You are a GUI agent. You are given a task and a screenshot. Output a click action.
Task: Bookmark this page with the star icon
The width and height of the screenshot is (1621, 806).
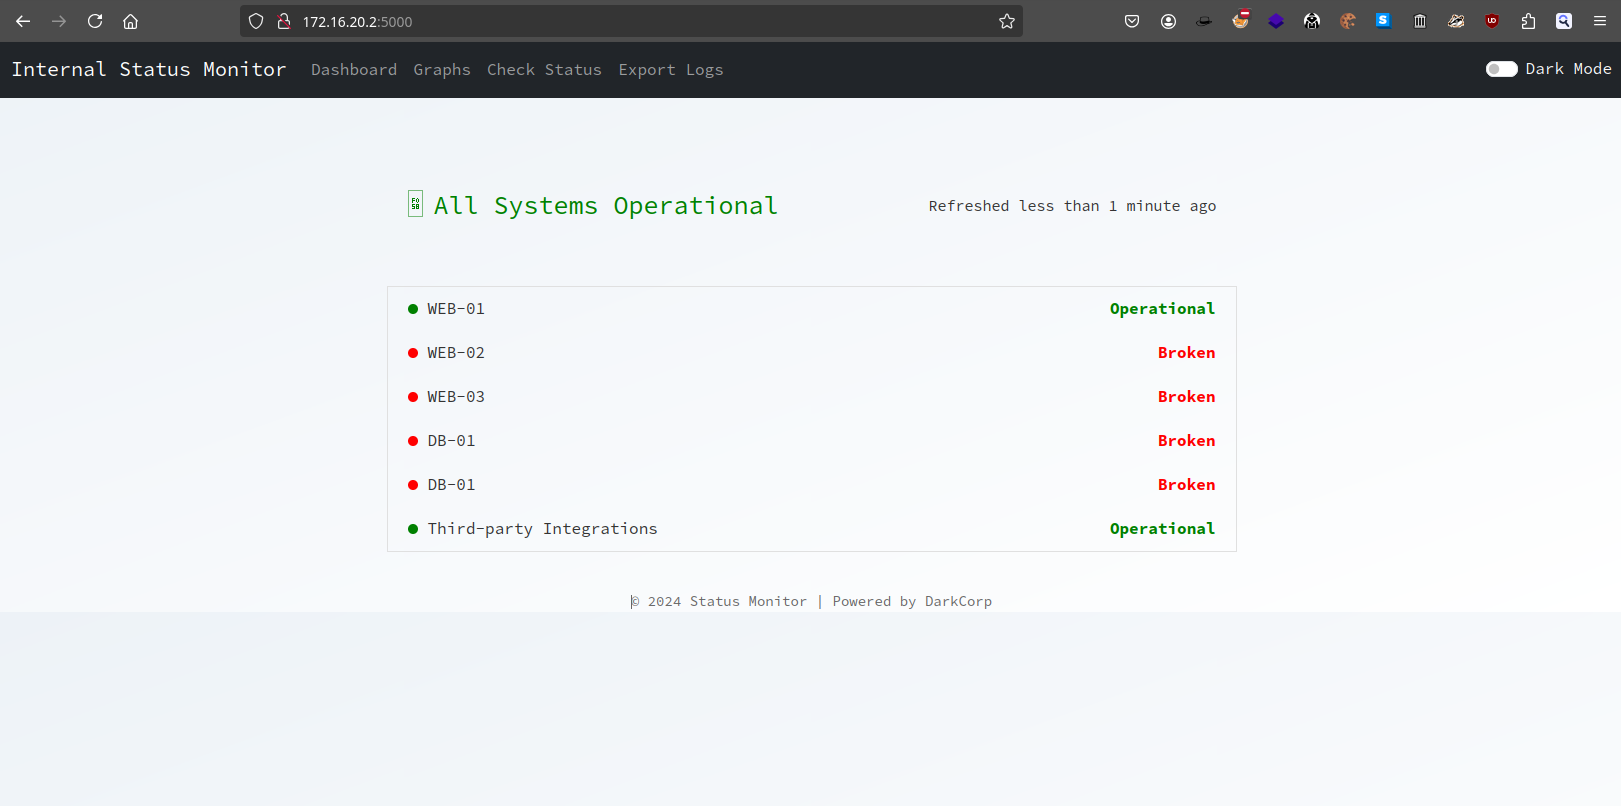coord(1007,21)
